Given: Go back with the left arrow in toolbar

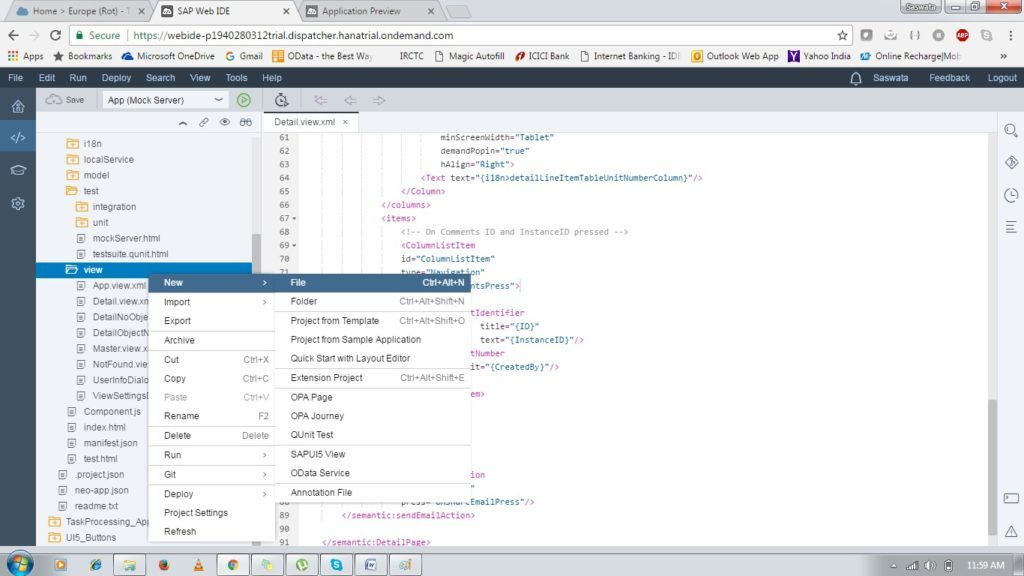Looking at the screenshot, I should [350, 100].
